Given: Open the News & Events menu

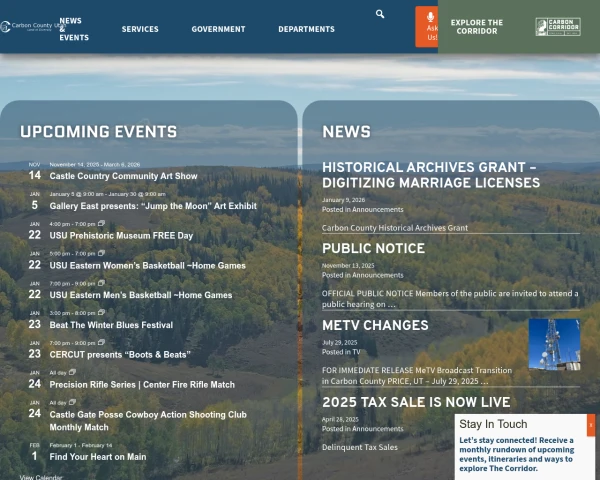Looking at the screenshot, I should (x=73, y=29).
